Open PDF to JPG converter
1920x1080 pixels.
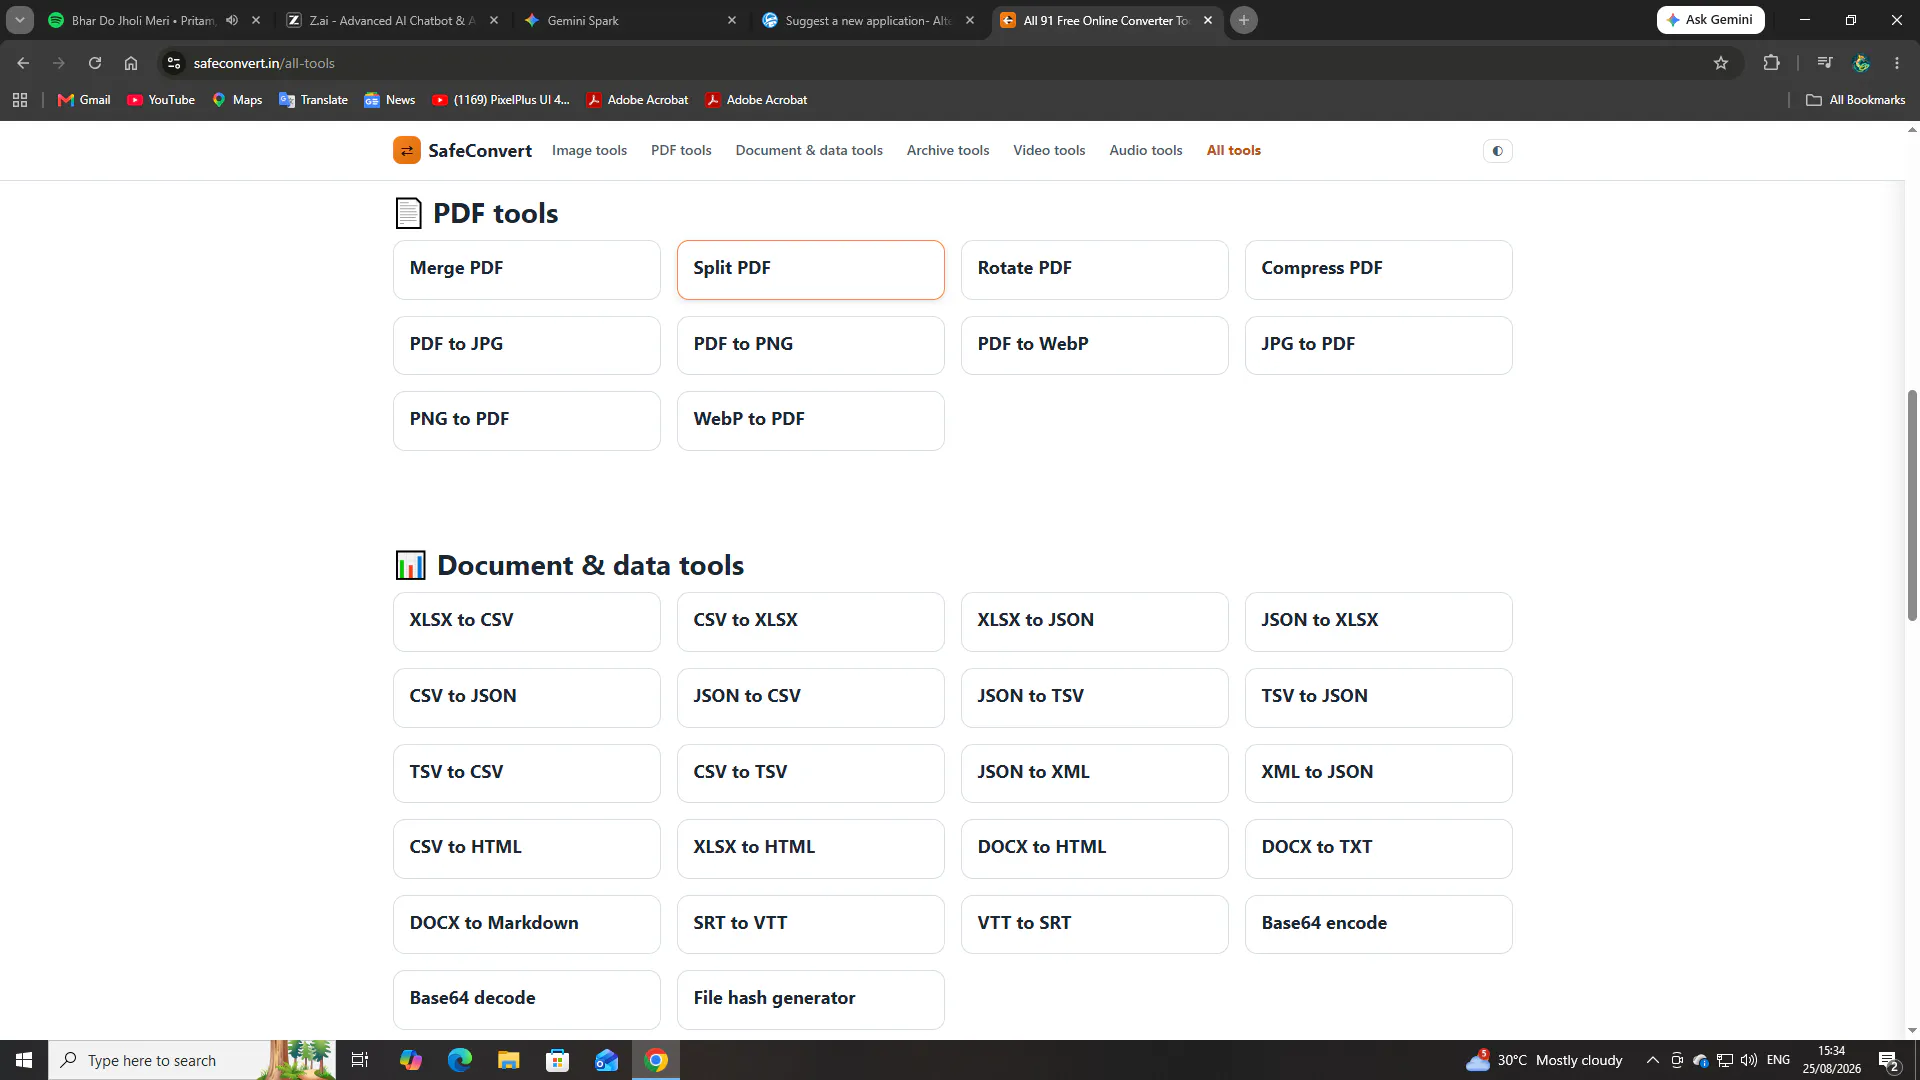(x=527, y=345)
